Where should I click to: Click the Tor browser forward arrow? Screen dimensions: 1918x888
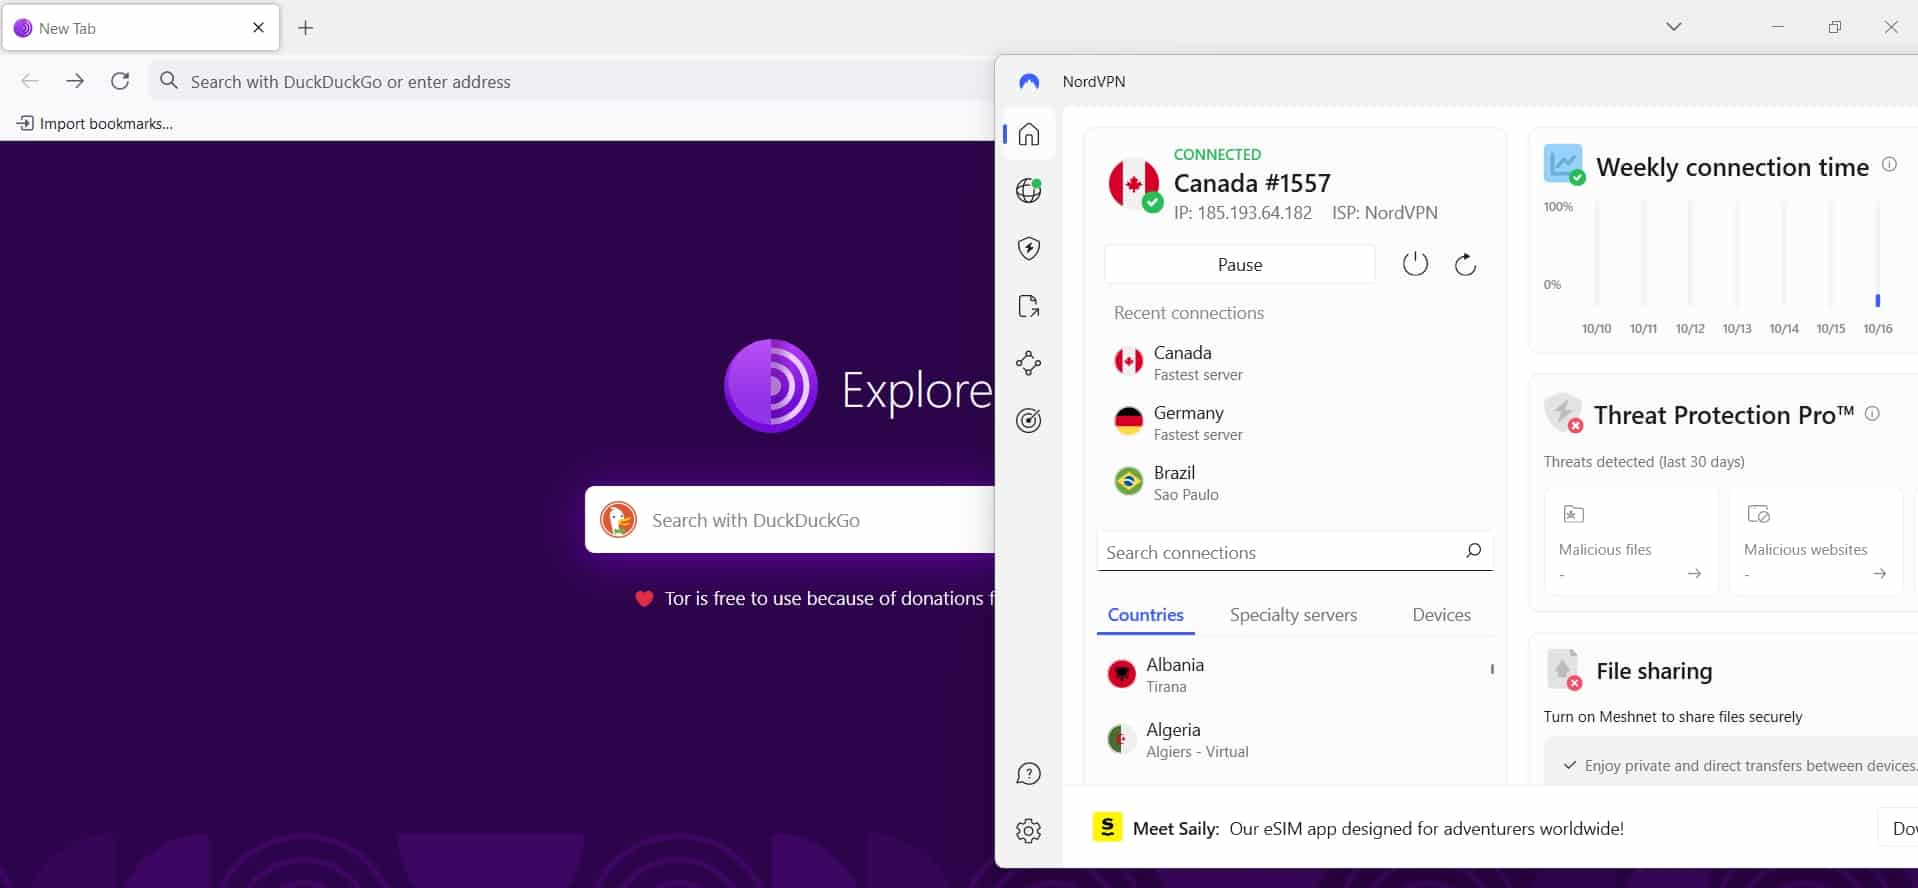pos(75,81)
